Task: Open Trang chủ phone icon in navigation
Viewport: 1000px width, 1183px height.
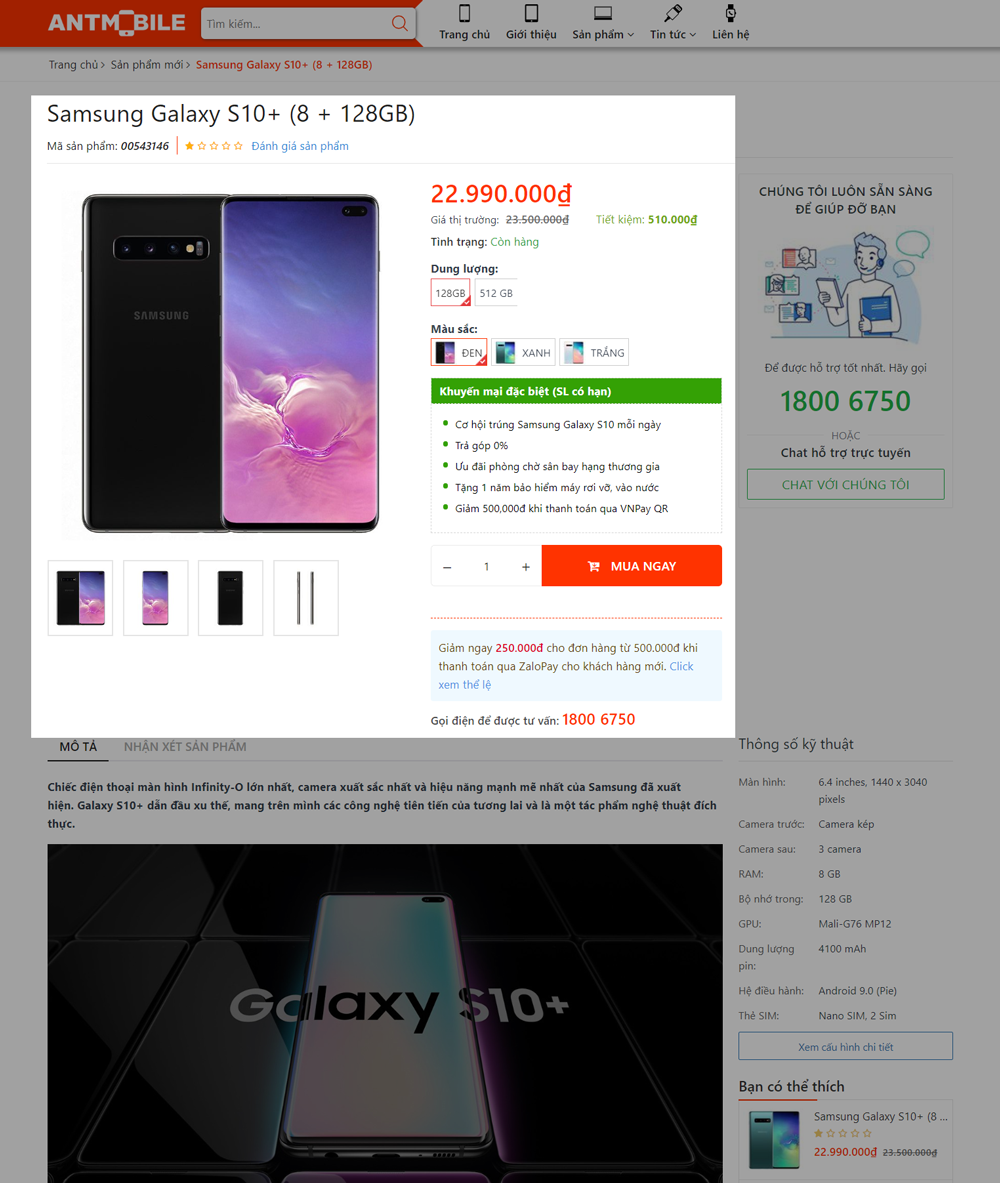Action: click(x=465, y=13)
